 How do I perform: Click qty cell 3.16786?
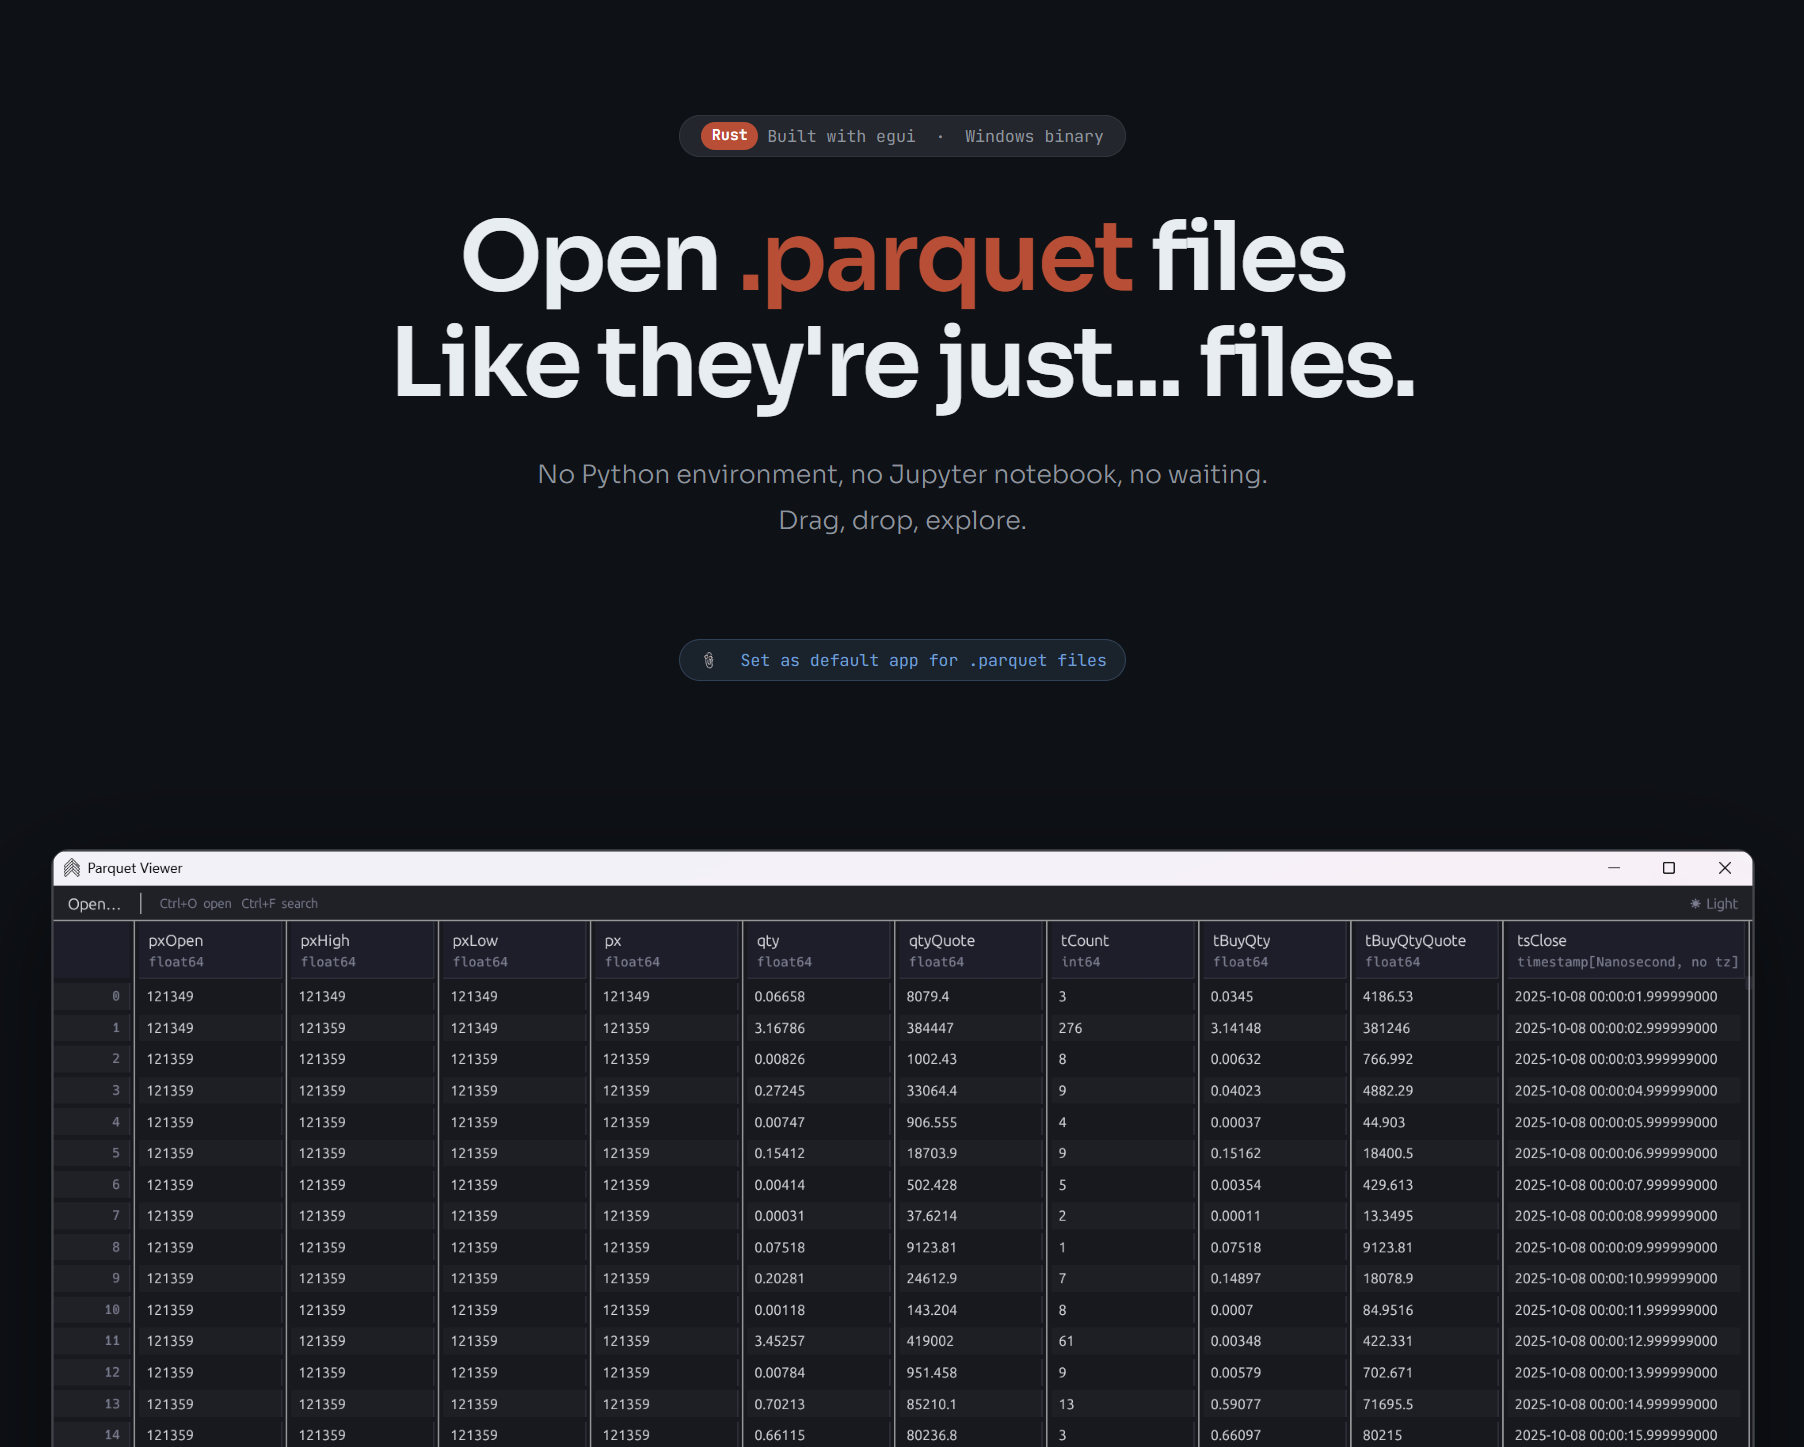[780, 1028]
